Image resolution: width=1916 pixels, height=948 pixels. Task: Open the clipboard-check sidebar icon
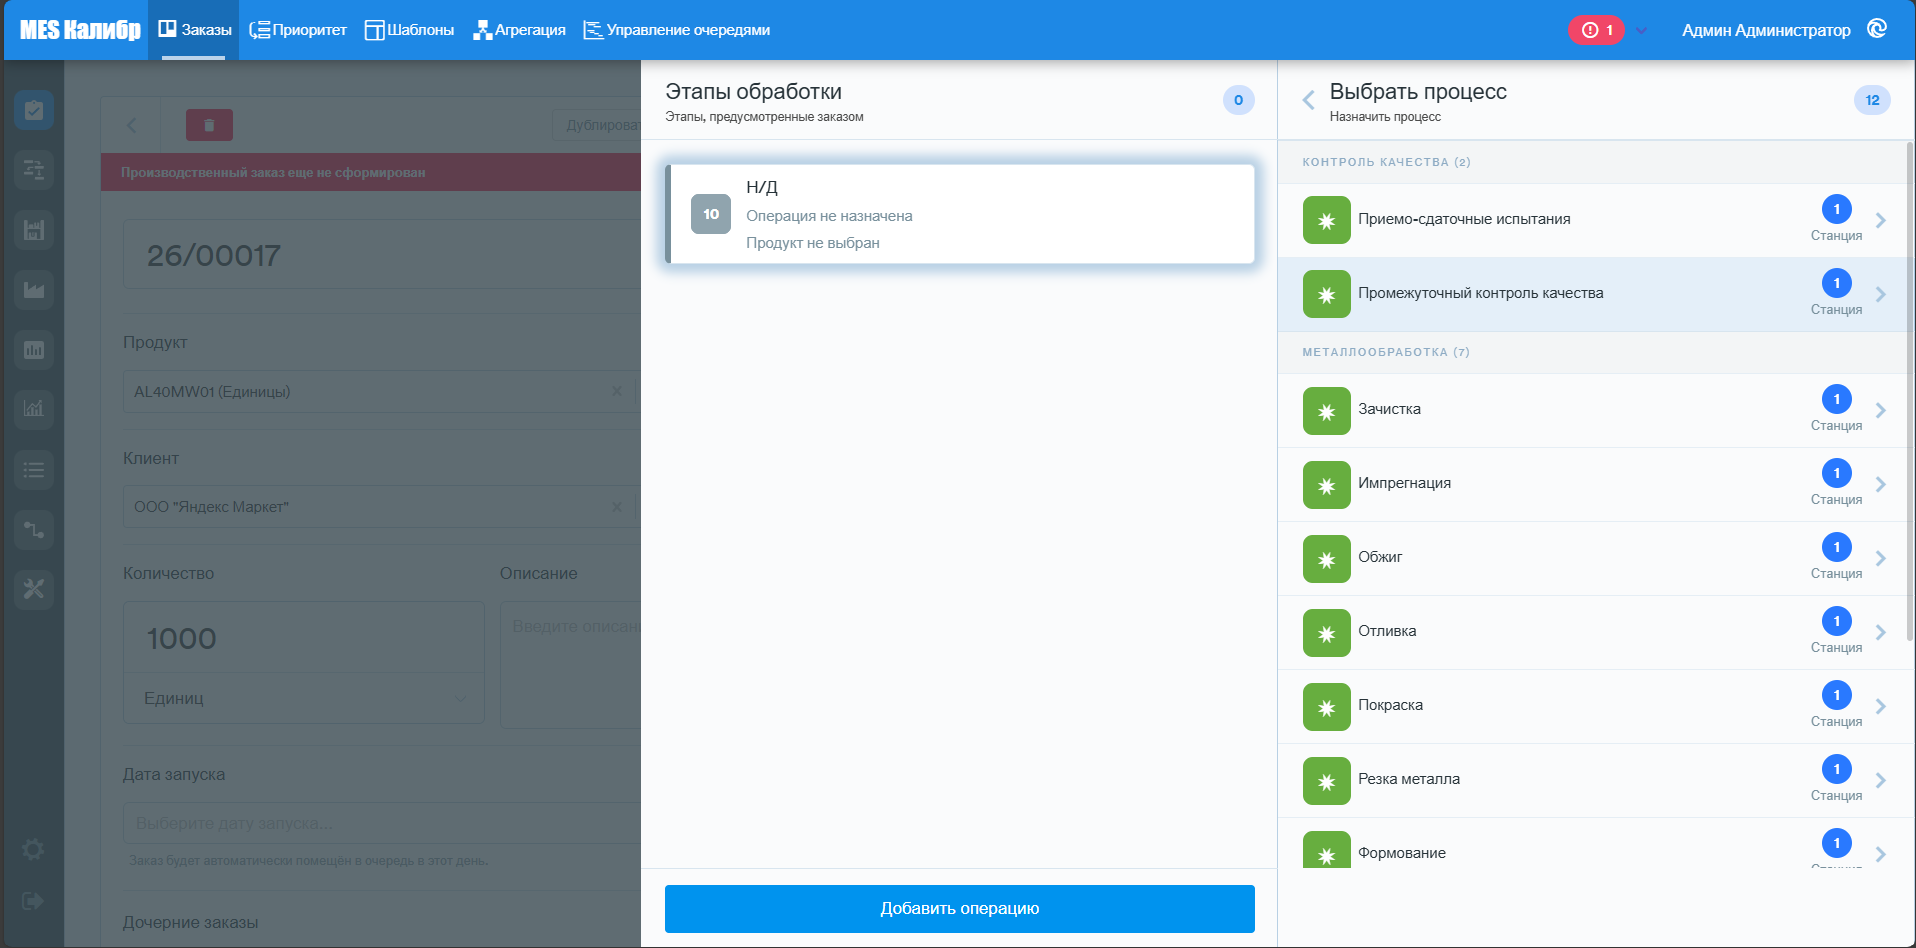[34, 110]
